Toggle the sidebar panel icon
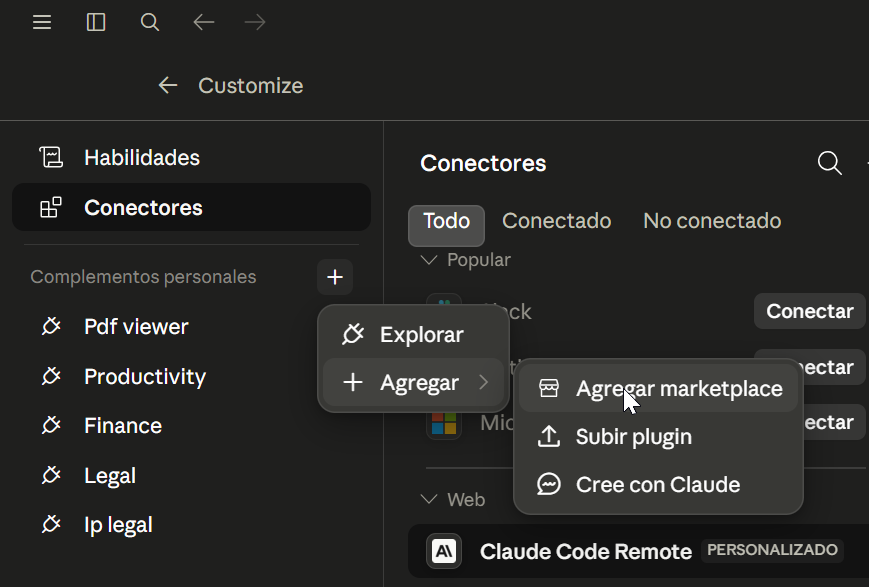Image resolution: width=869 pixels, height=587 pixels. (x=96, y=22)
